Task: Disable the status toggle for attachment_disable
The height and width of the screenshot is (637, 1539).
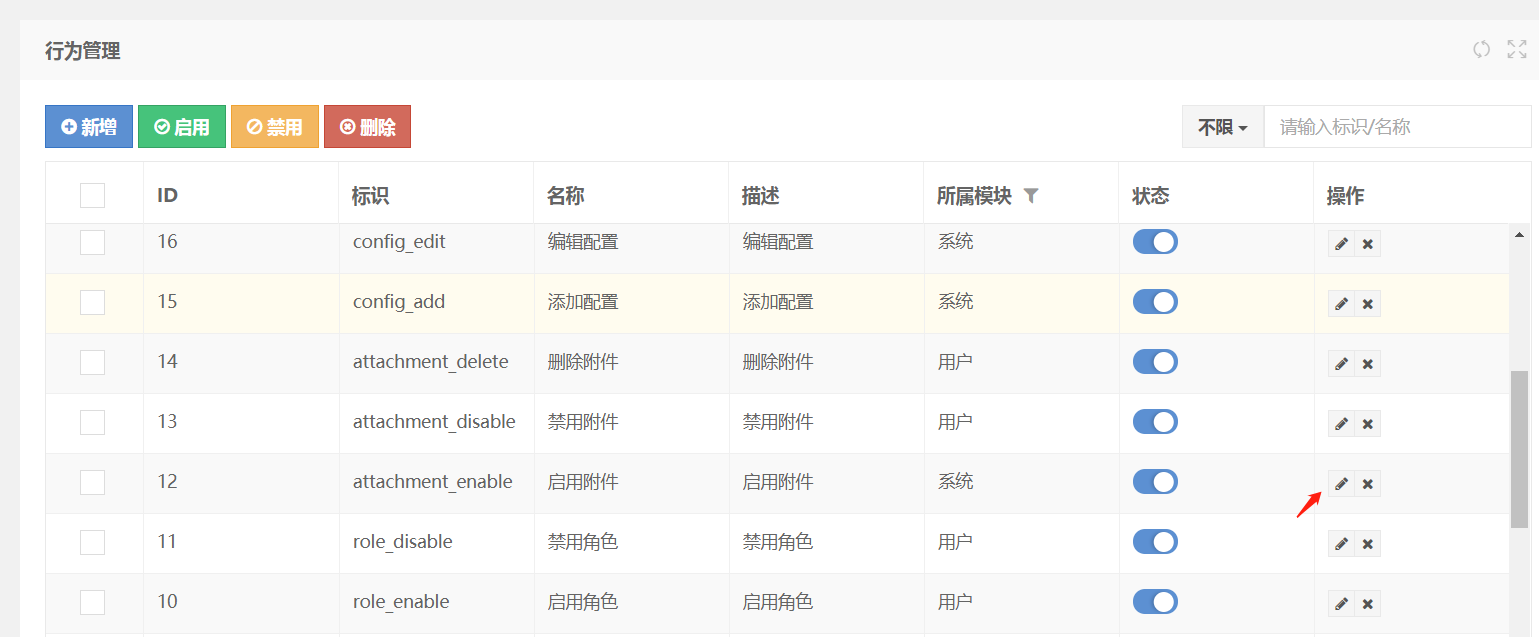Action: [x=1155, y=421]
